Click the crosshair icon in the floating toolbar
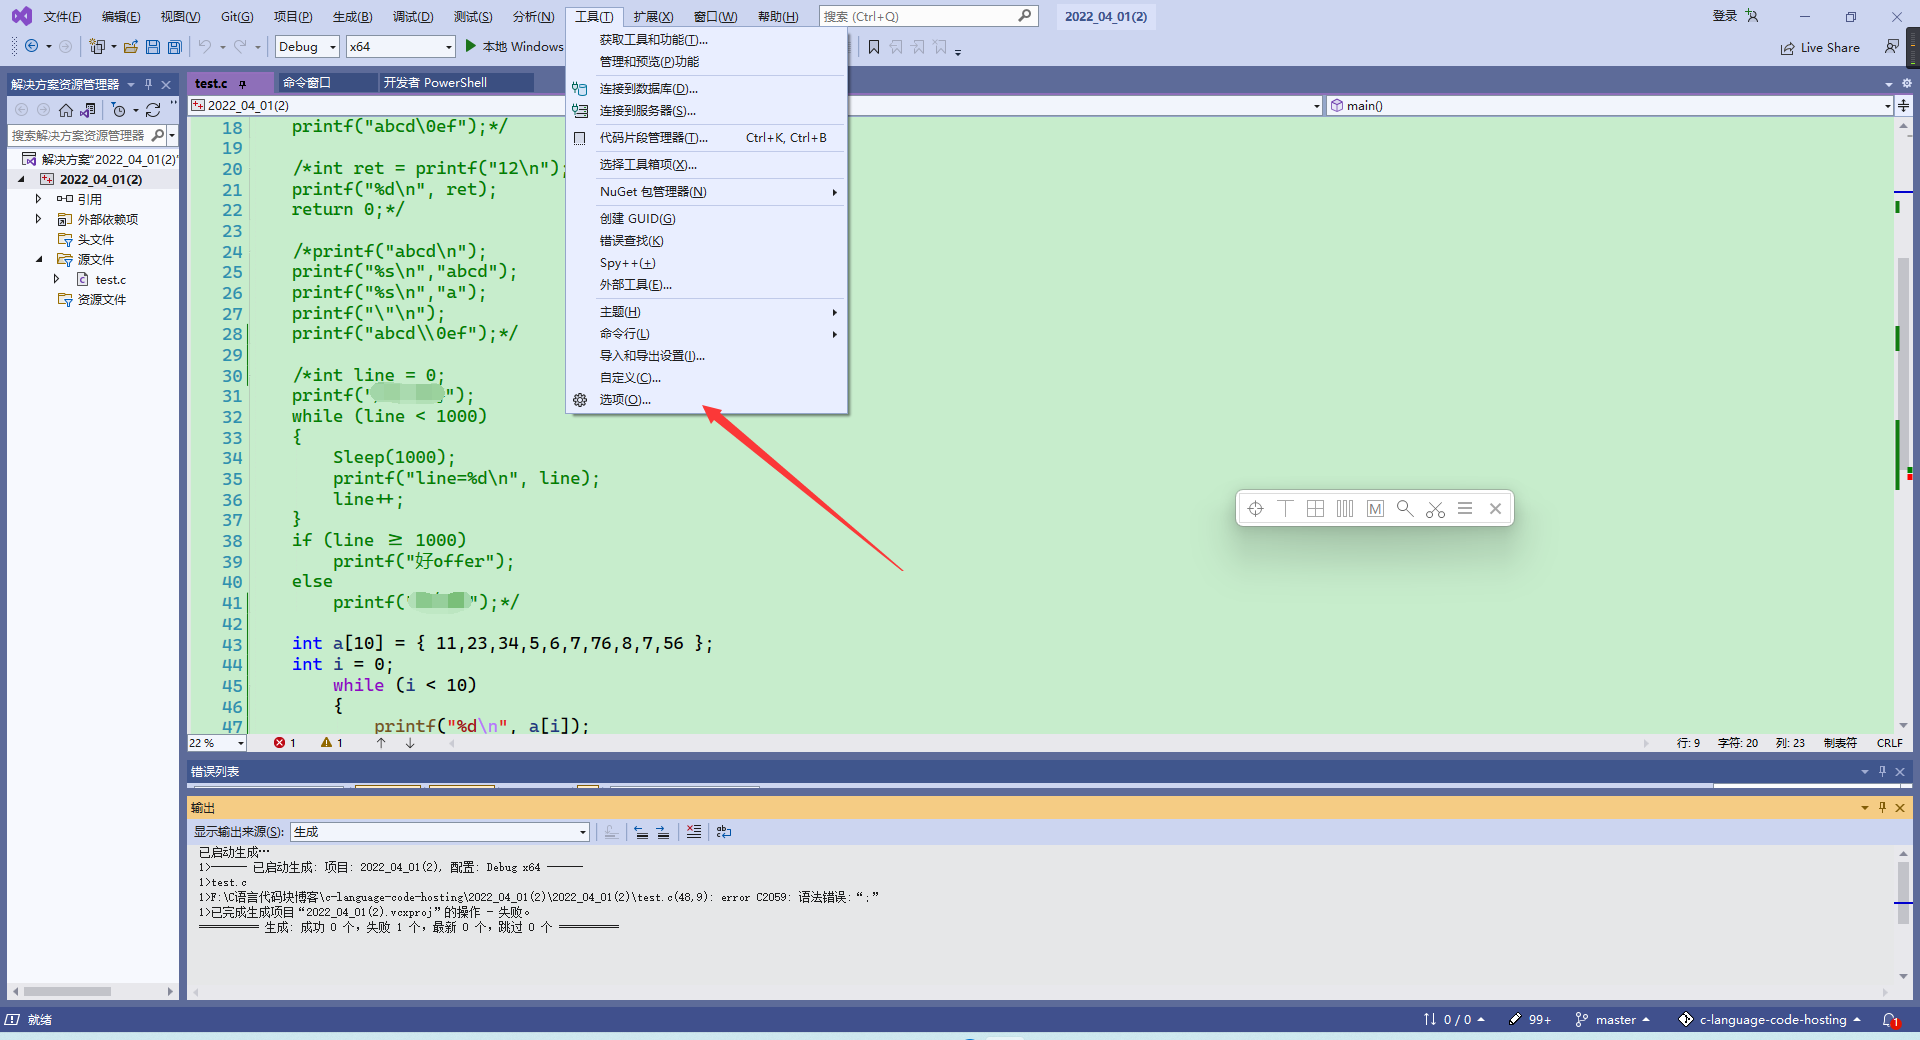 click(x=1256, y=509)
